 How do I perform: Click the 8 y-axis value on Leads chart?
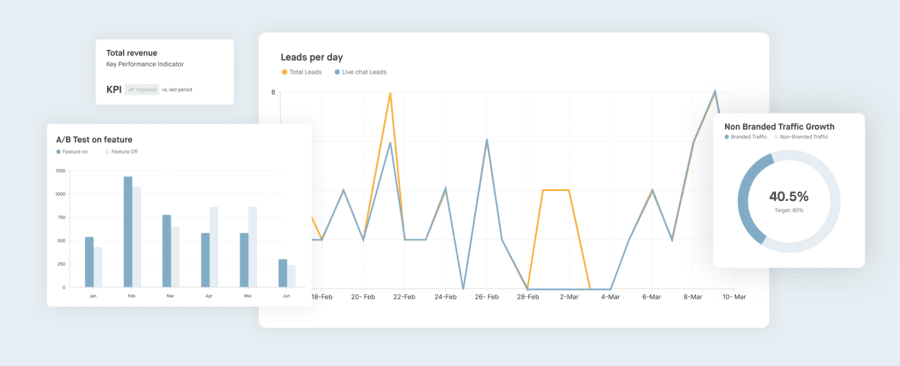(273, 92)
